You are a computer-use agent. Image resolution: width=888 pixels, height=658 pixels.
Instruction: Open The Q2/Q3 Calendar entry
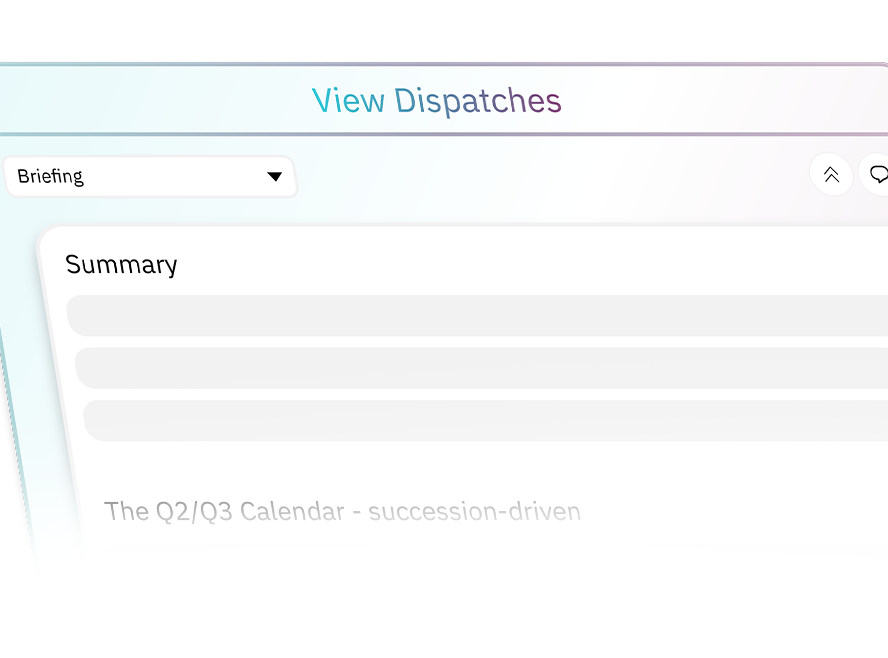[343, 511]
